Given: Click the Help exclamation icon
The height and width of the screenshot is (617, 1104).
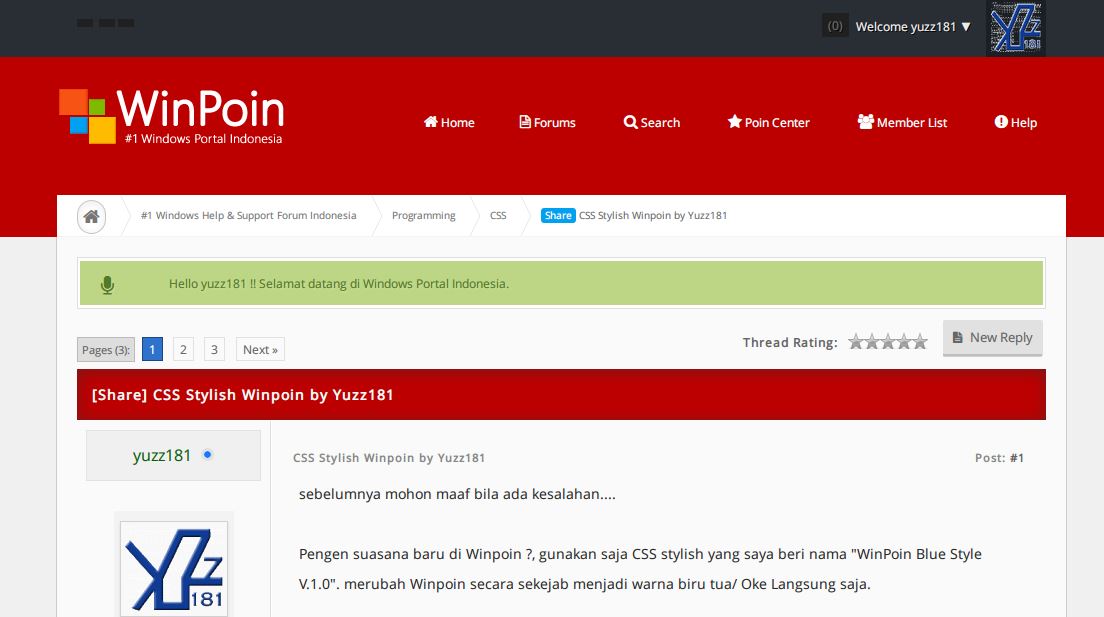Looking at the screenshot, I should coord(1001,122).
